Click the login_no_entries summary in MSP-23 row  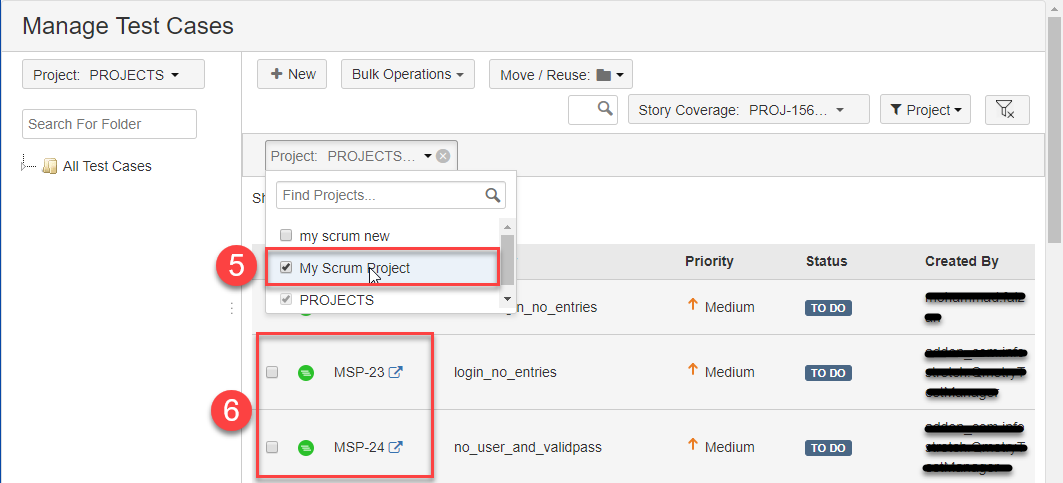505,372
